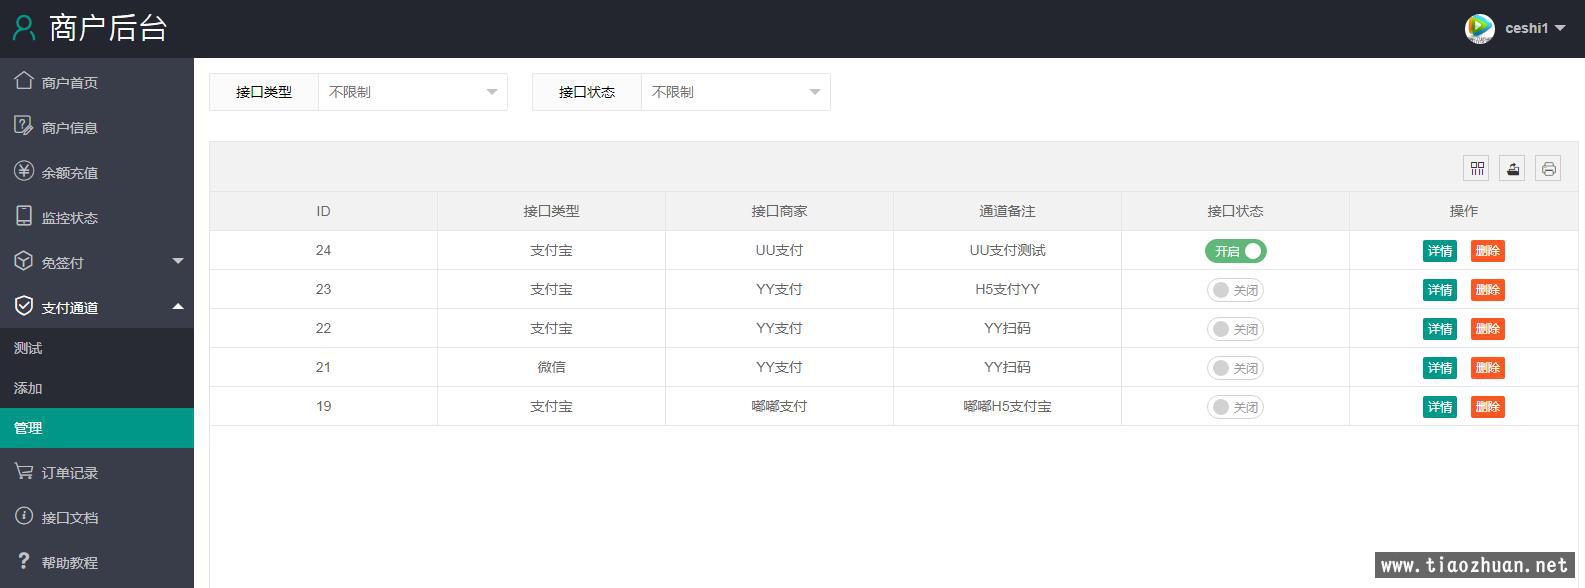1585x588 pixels.
Task: Open the 接口类型 filter dropdown
Action: click(412, 92)
